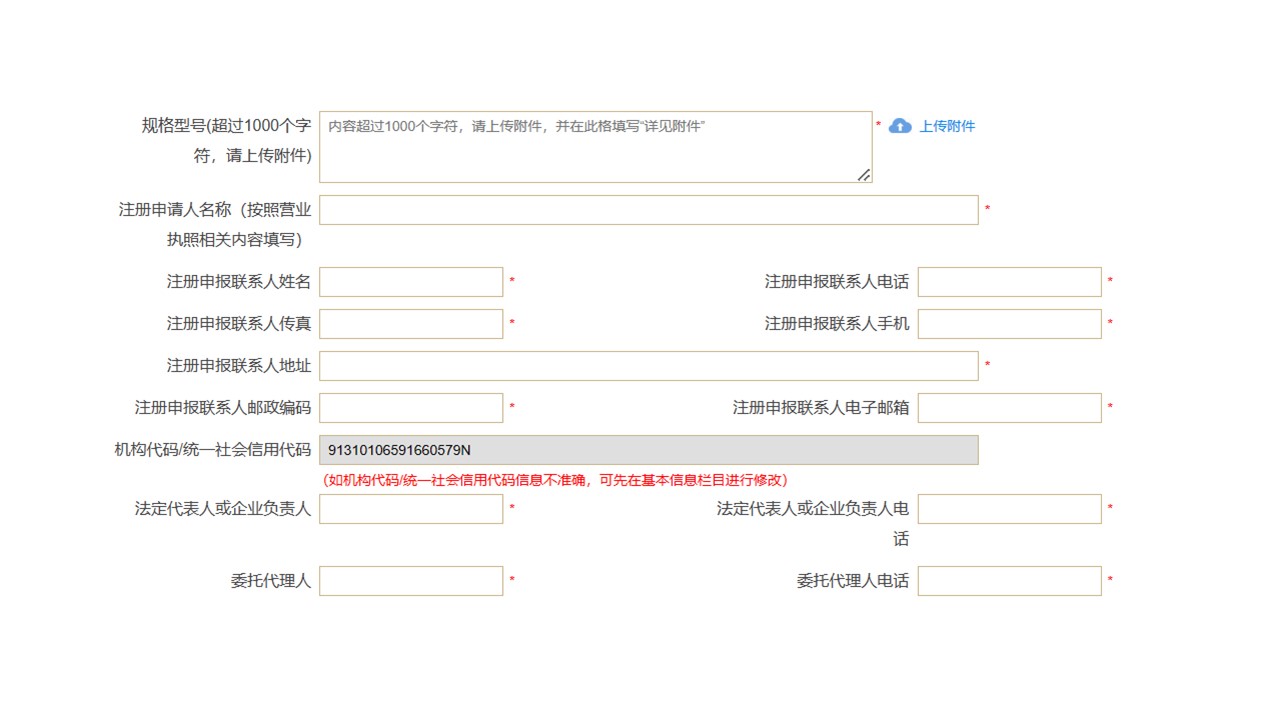Click the 注册申报联系人地址 input field

coord(648,366)
